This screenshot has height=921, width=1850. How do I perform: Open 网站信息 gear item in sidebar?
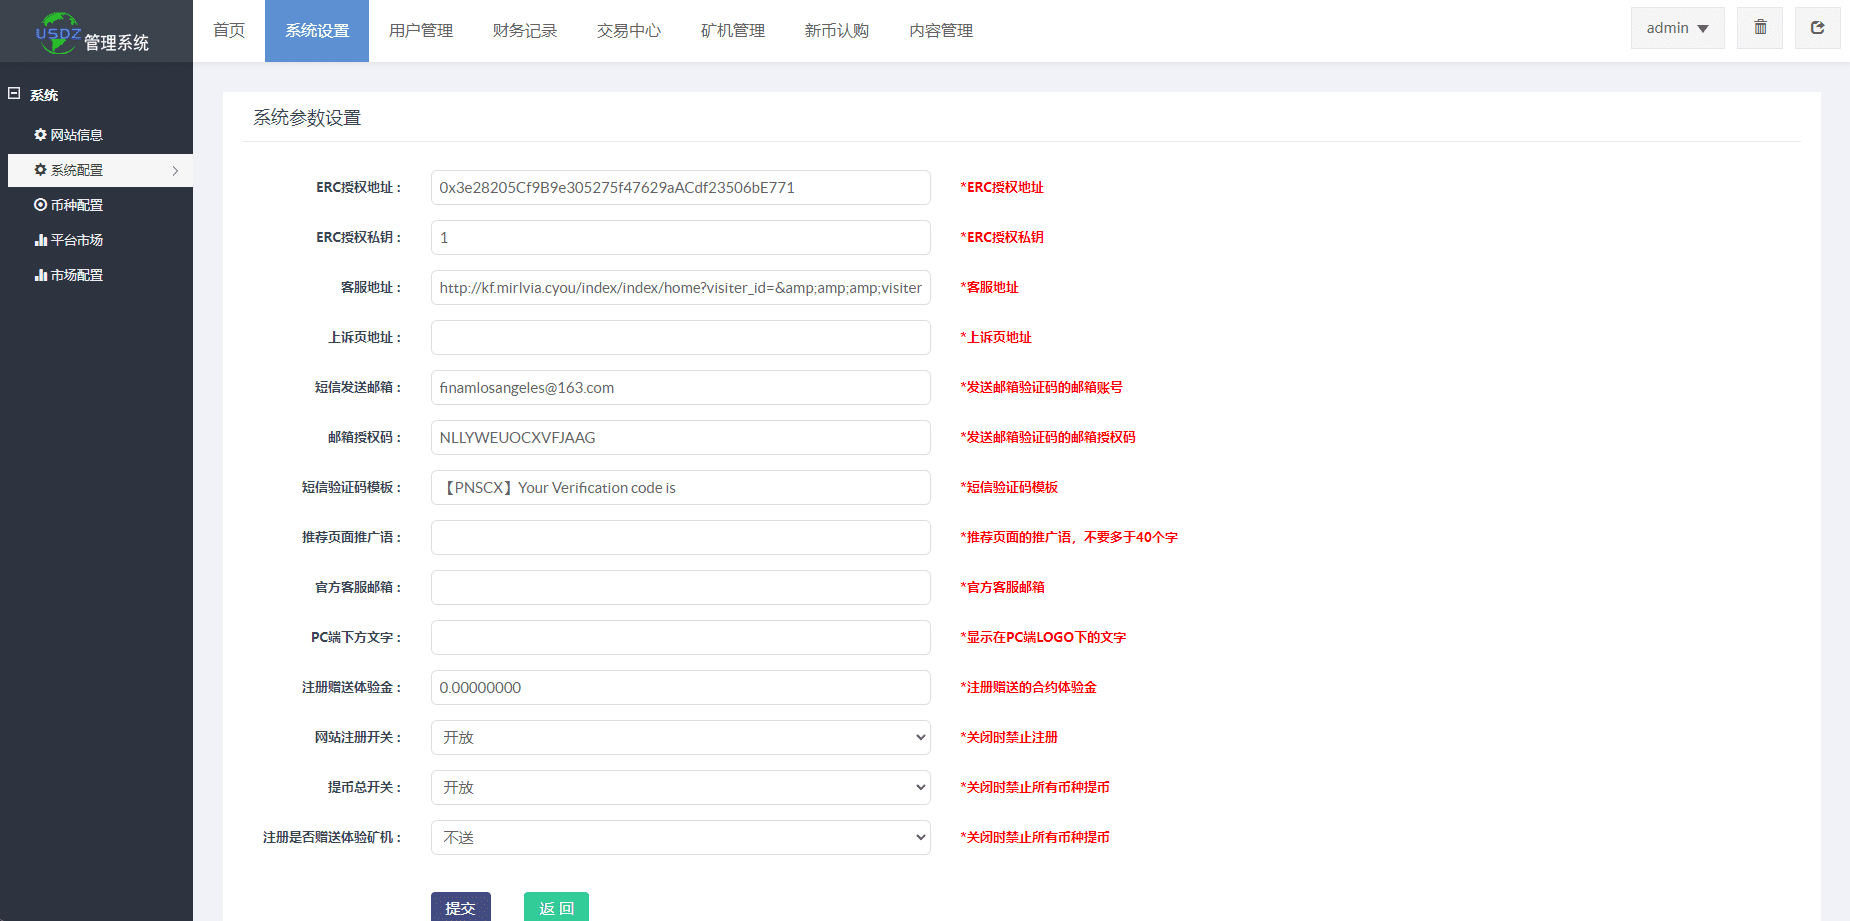69,135
